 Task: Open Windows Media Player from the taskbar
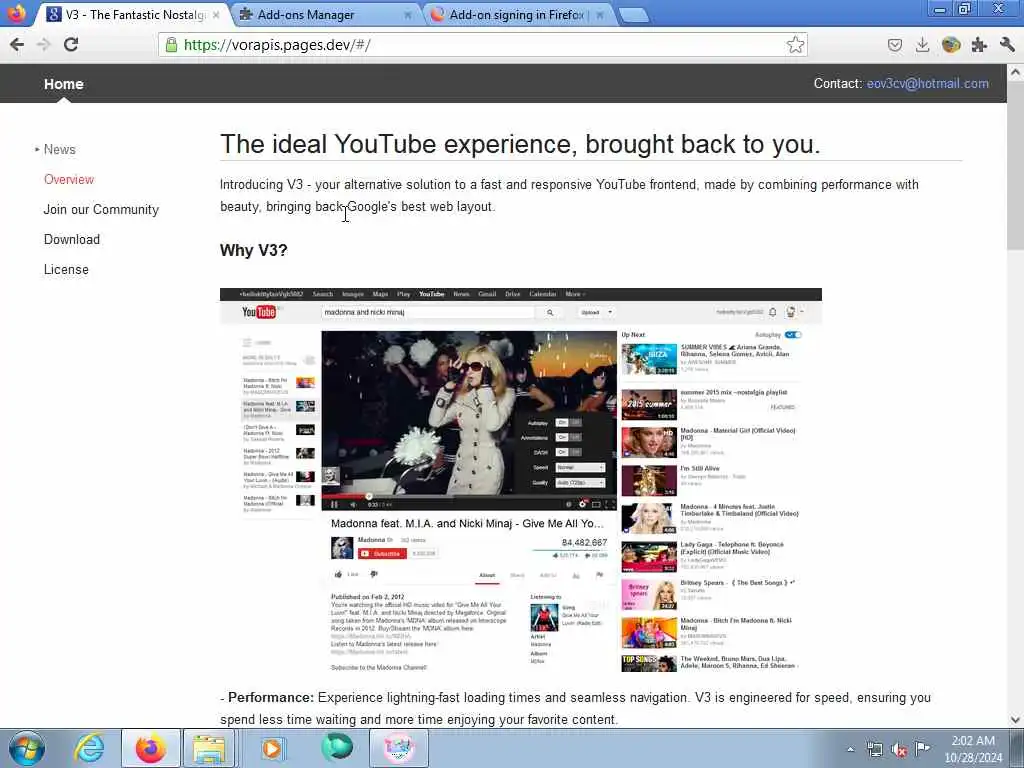[x=272, y=748]
